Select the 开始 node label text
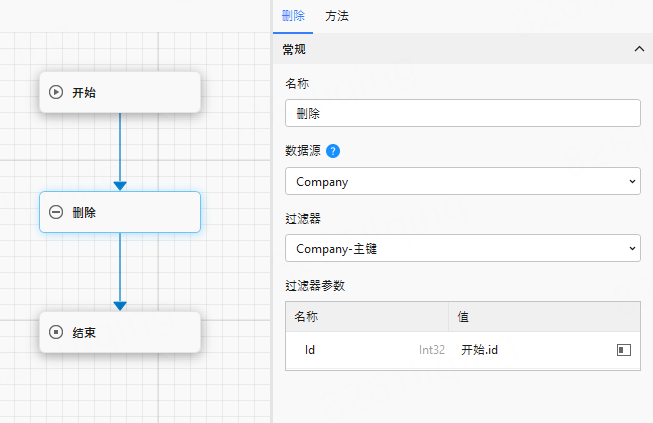 (84, 92)
